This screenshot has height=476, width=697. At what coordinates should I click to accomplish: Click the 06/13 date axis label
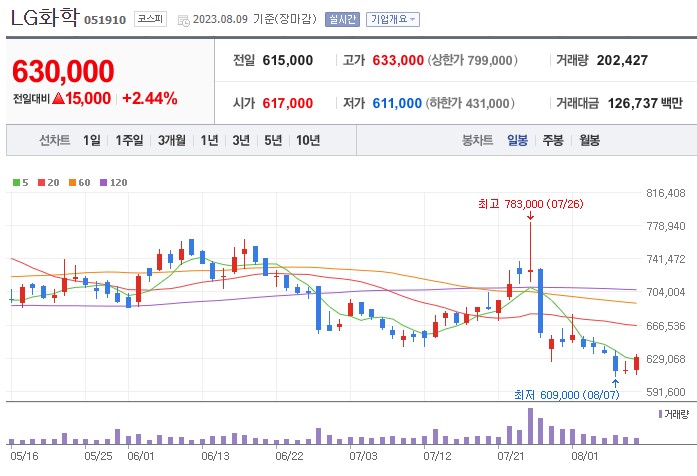pos(215,456)
